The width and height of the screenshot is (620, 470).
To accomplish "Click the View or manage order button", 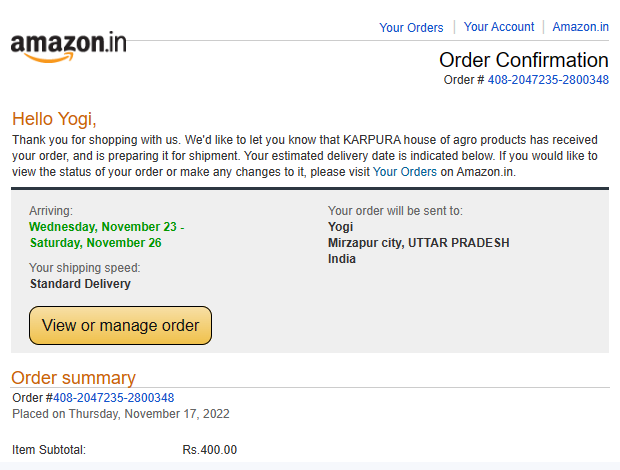I will 120,325.
